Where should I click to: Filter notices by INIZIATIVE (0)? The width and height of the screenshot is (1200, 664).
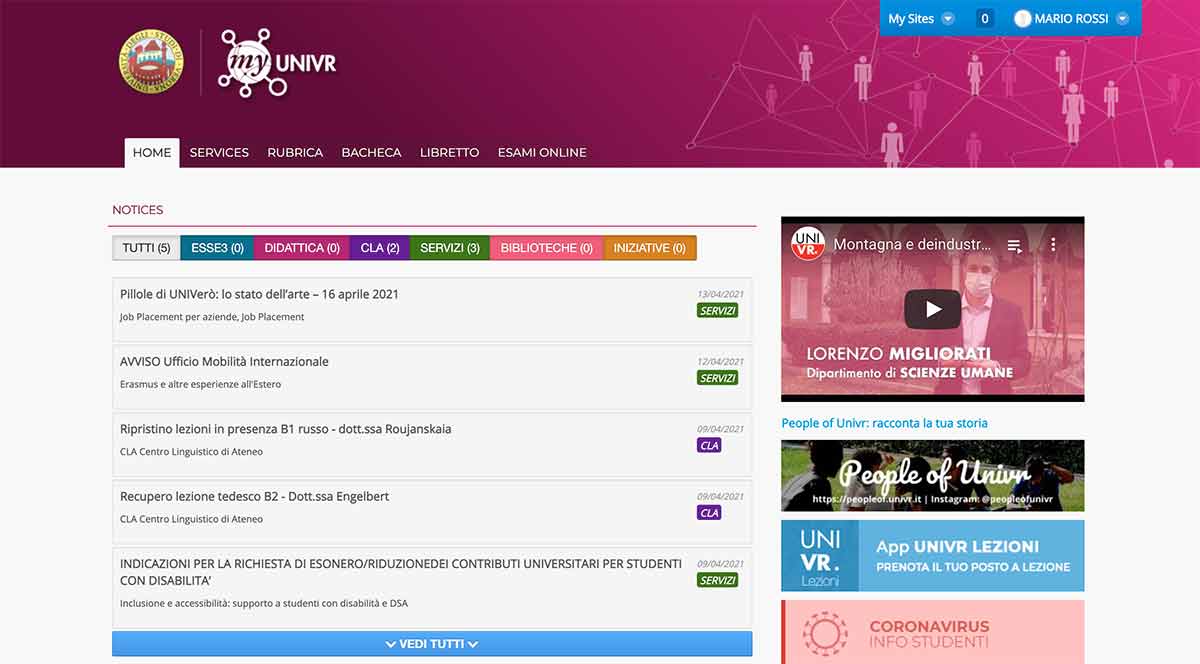tap(650, 248)
